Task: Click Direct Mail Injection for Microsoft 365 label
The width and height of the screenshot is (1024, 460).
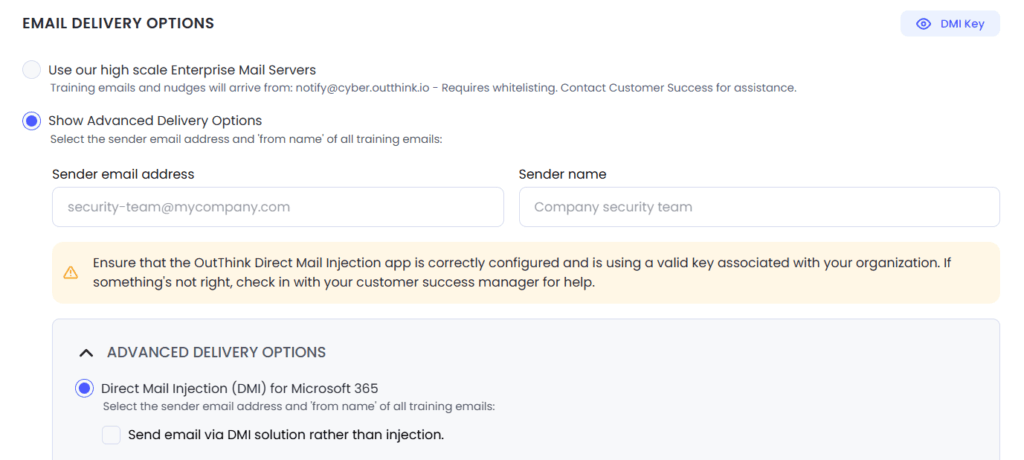Action: coord(240,389)
